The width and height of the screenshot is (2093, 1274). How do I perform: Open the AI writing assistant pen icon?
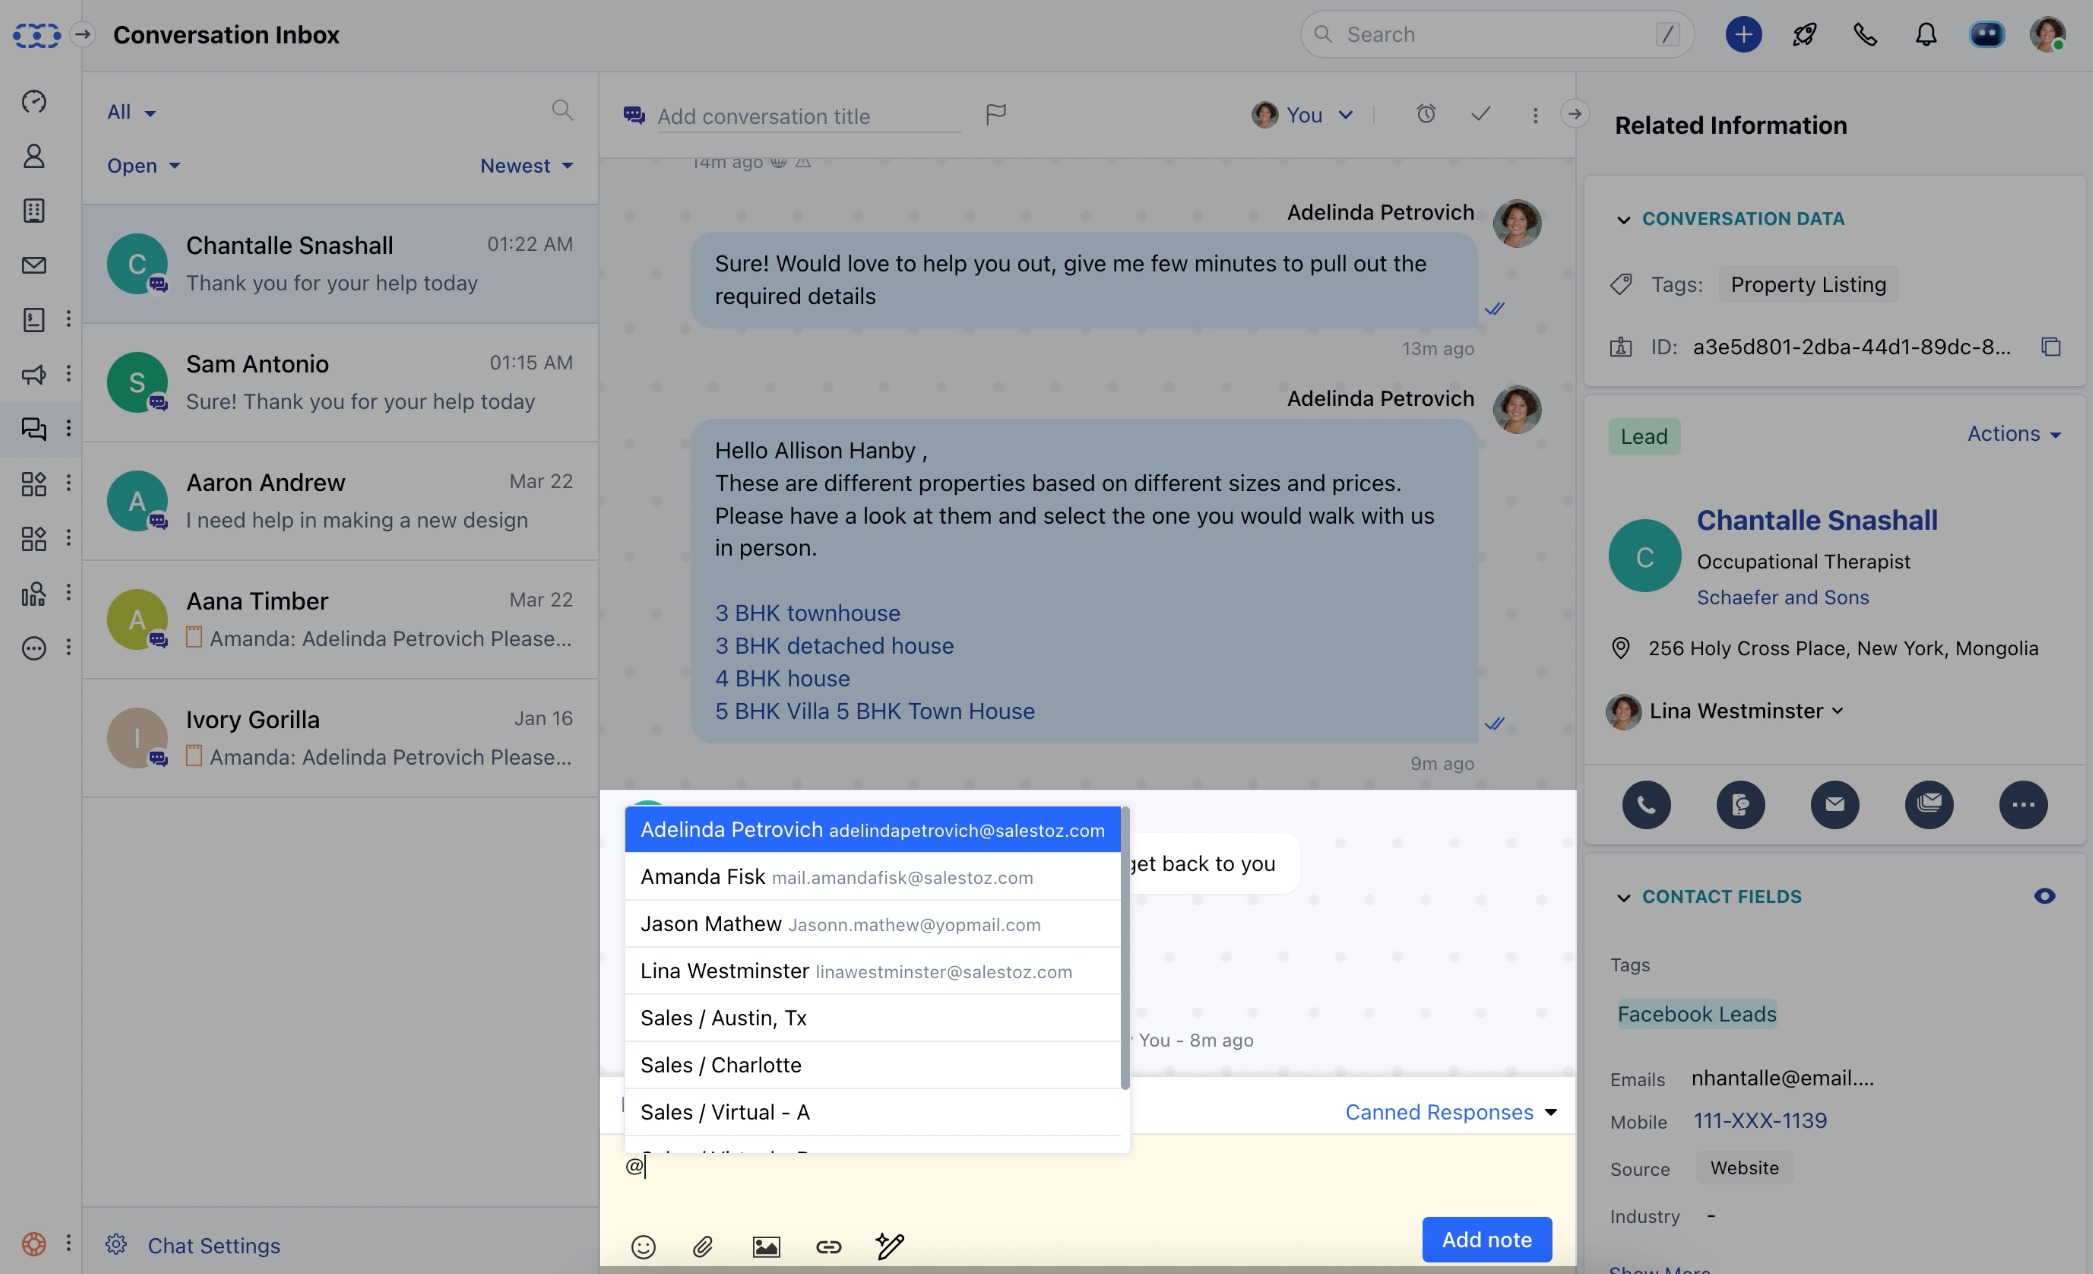pos(889,1246)
